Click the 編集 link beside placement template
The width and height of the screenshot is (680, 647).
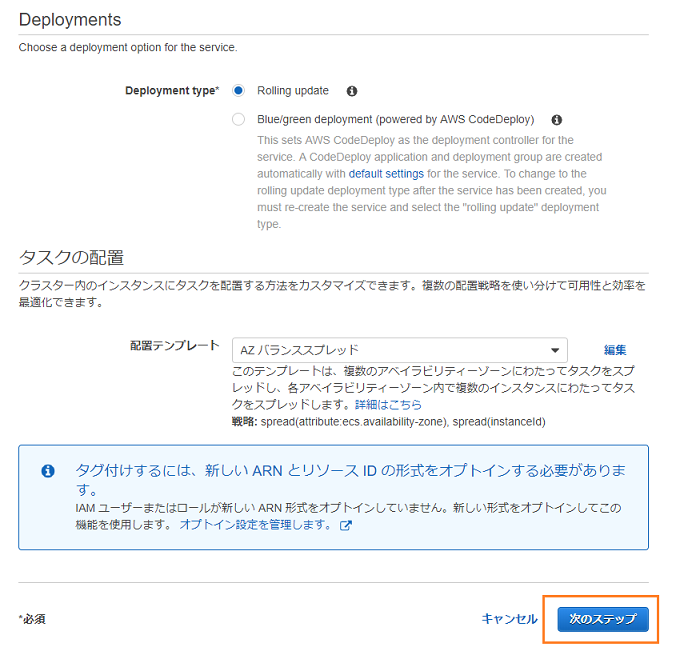point(615,350)
